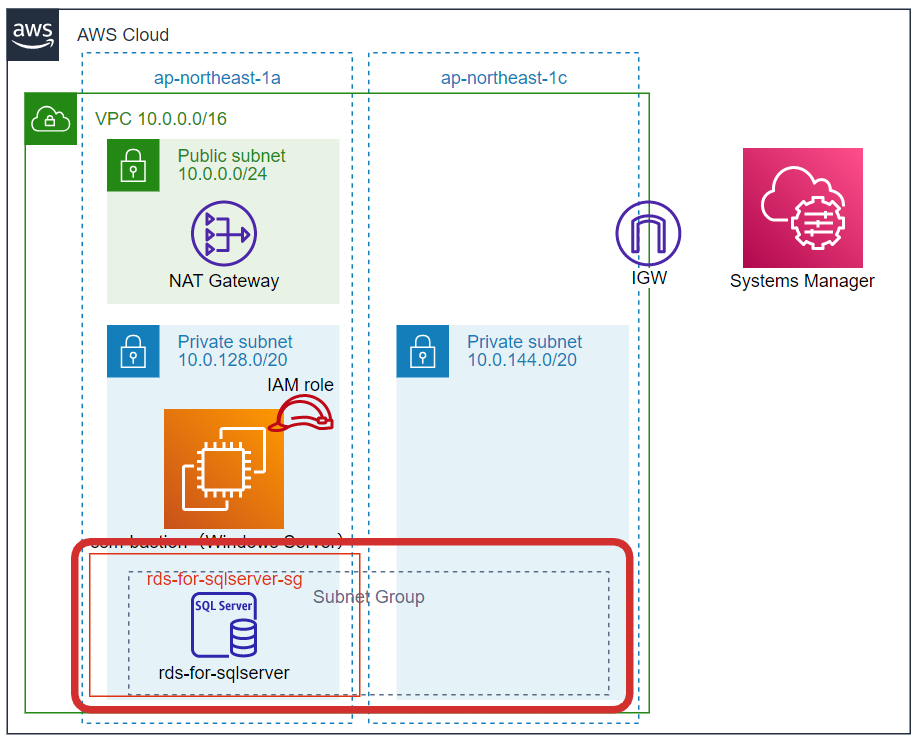The height and width of the screenshot is (741, 917).
Task: Click the SQL Server database icon
Action: coord(222,622)
